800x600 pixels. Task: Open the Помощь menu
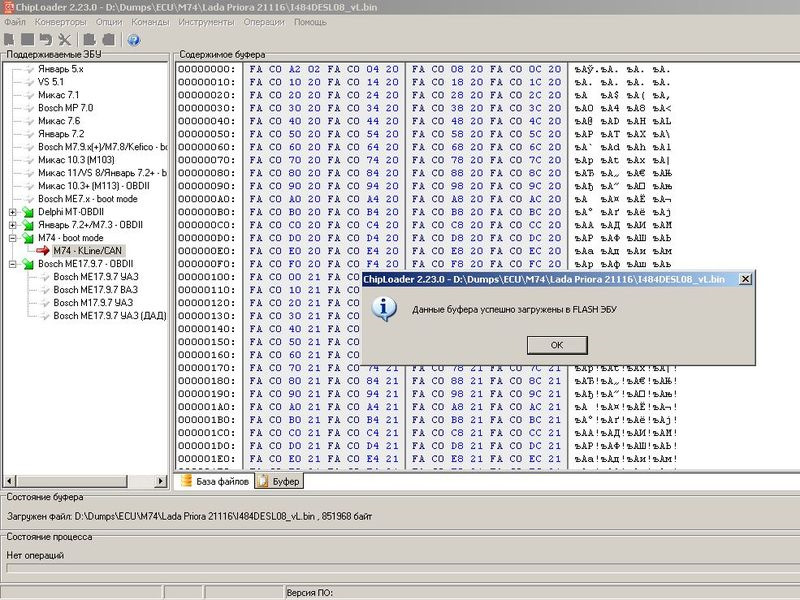coord(310,22)
